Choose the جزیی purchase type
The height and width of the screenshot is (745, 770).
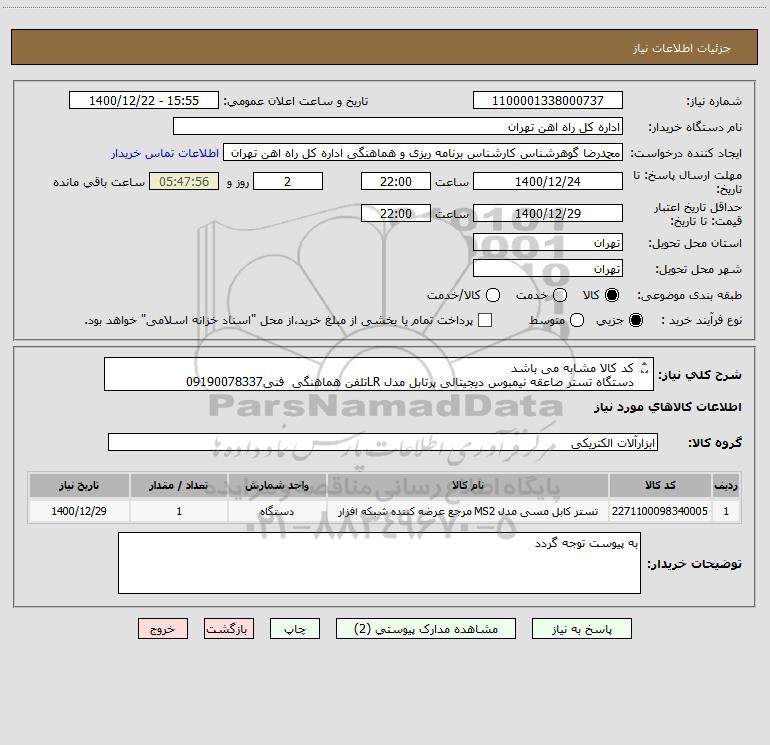[635, 320]
